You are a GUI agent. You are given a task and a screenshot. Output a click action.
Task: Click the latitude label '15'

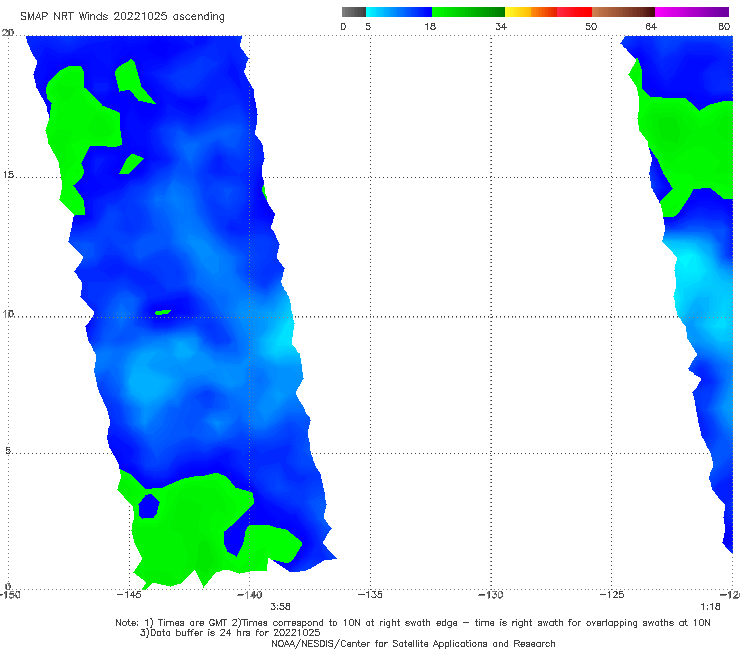click(8, 175)
